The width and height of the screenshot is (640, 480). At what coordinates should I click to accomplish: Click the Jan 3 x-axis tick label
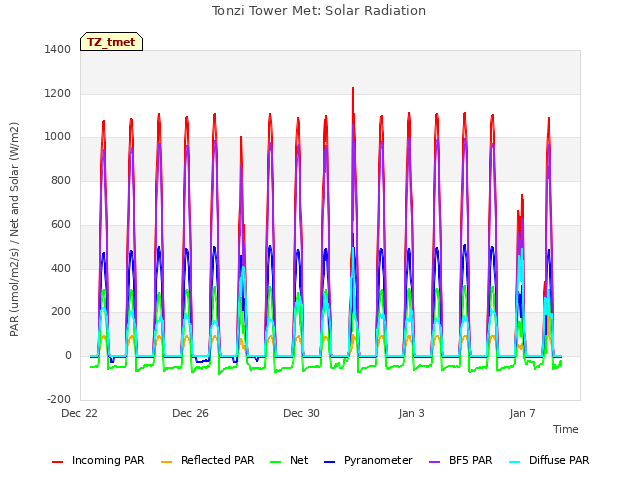[x=411, y=413]
